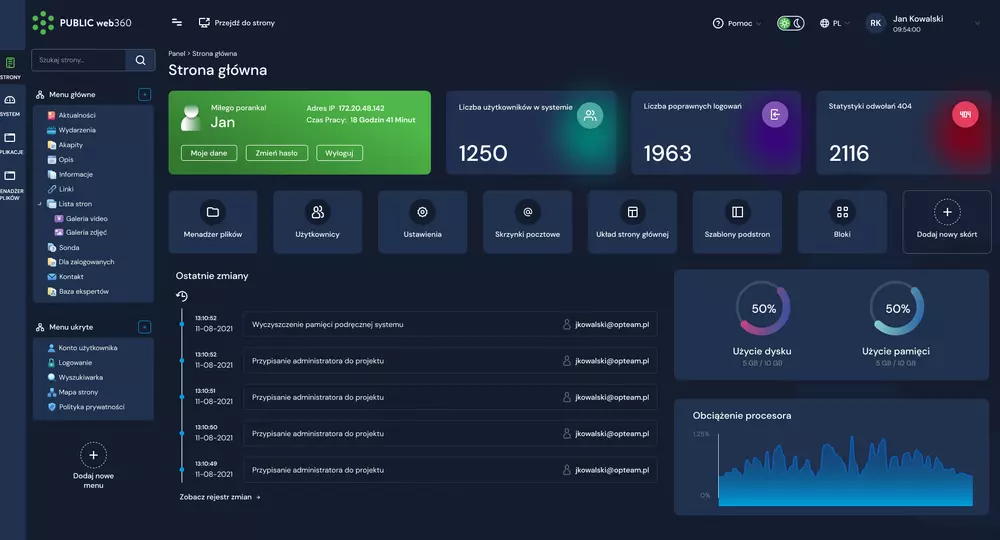The image size is (1000, 540).
Task: Open the Układ strony głównej layout tile
Action: pyautogui.click(x=632, y=221)
